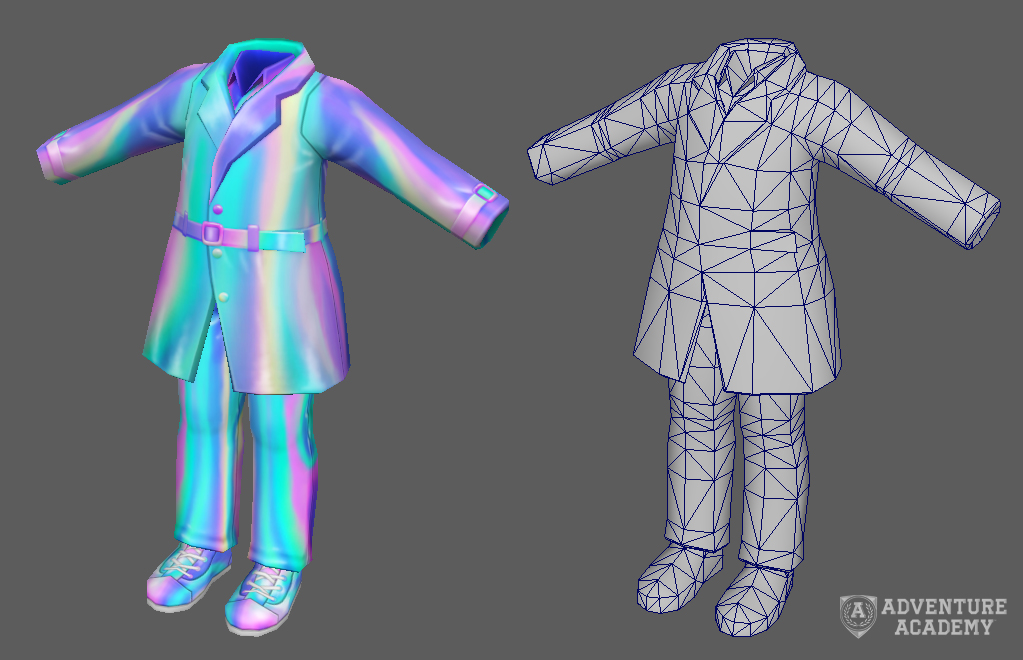Select the colored model's shoe nearest the image center

tap(263, 597)
